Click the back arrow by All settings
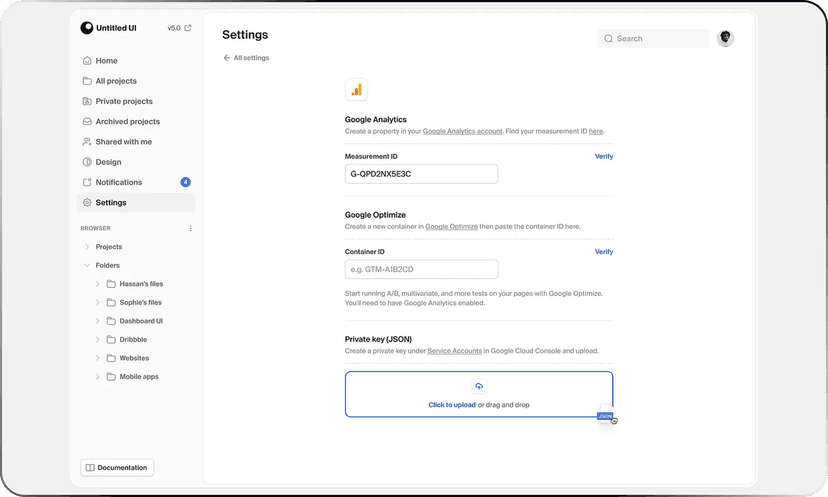Image resolution: width=828 pixels, height=497 pixels. click(227, 58)
